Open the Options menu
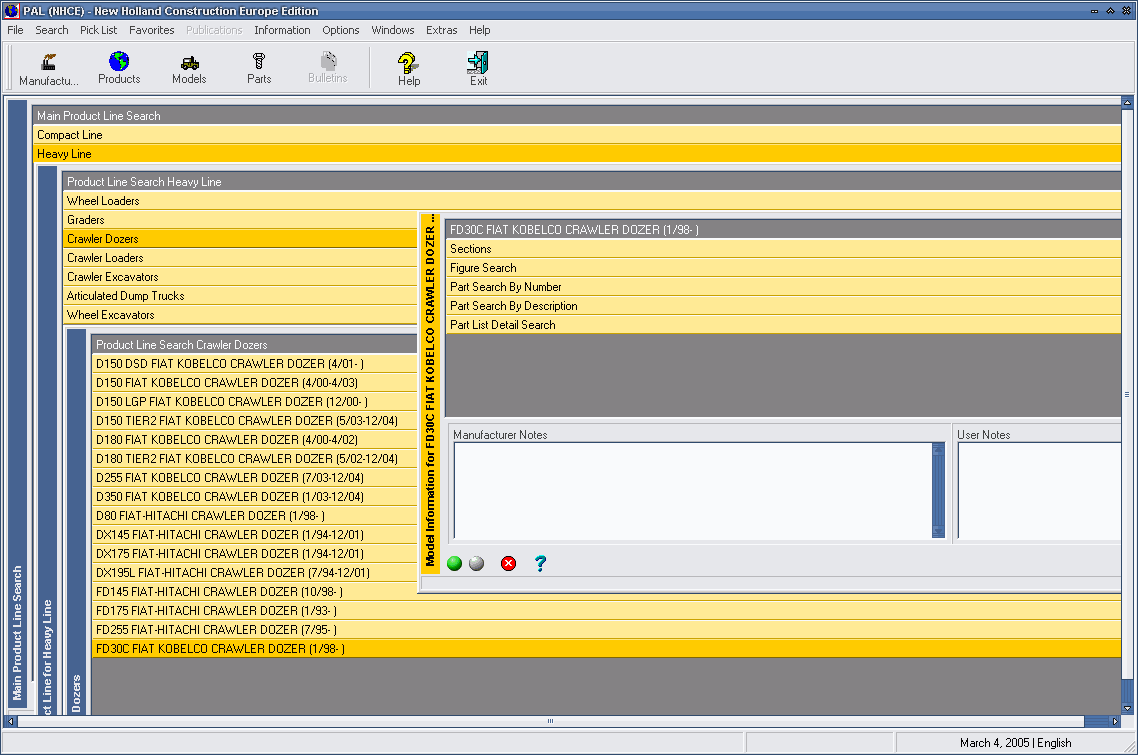1138x755 pixels. (340, 30)
